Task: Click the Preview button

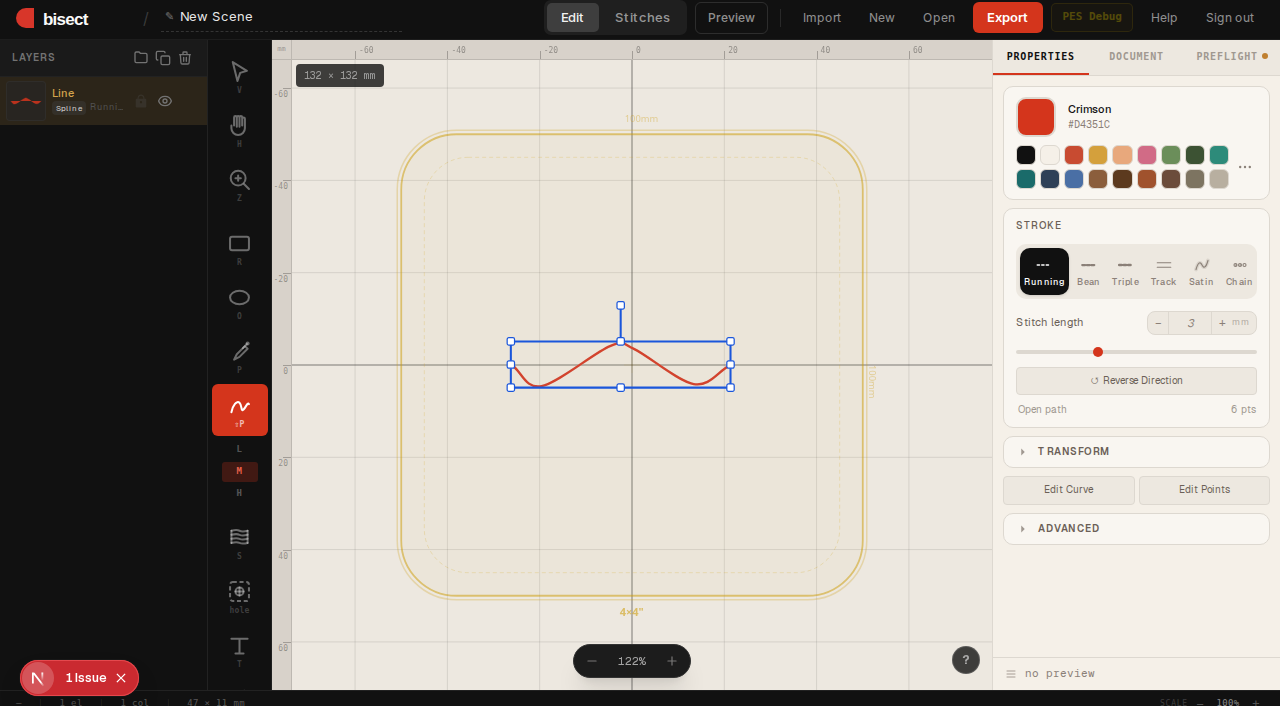Action: (x=731, y=18)
